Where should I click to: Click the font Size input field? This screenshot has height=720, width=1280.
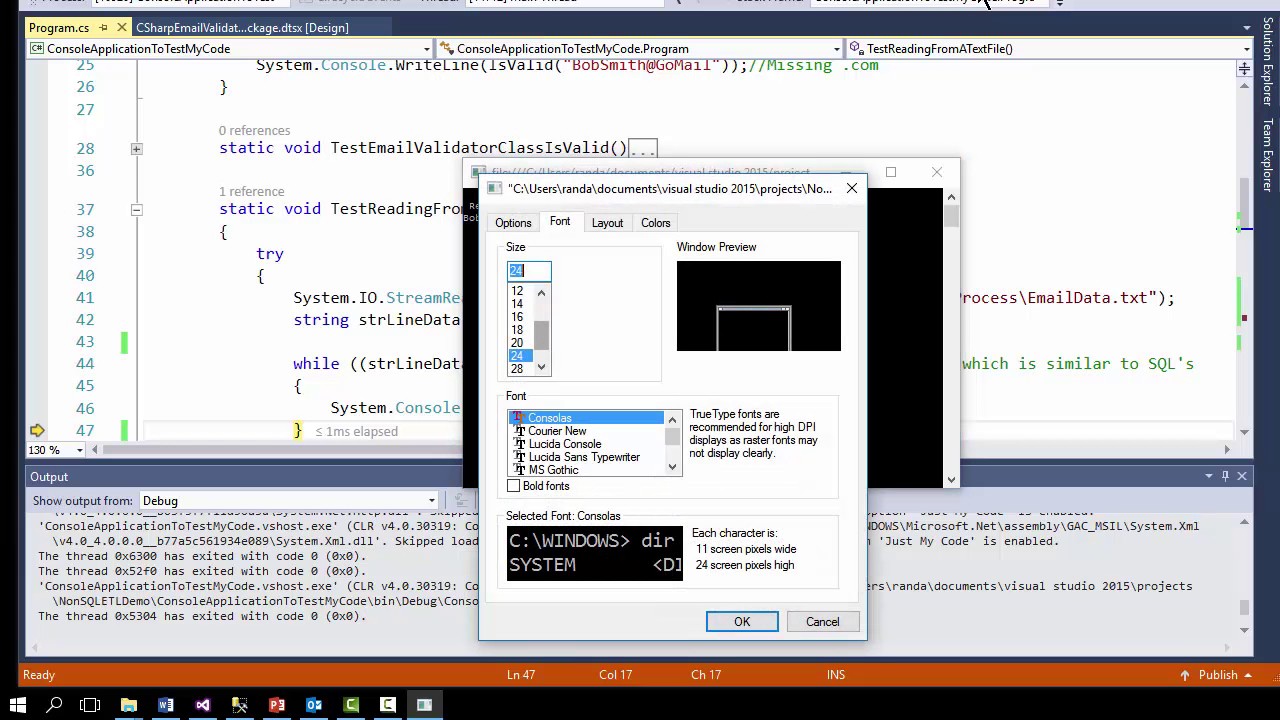point(529,270)
